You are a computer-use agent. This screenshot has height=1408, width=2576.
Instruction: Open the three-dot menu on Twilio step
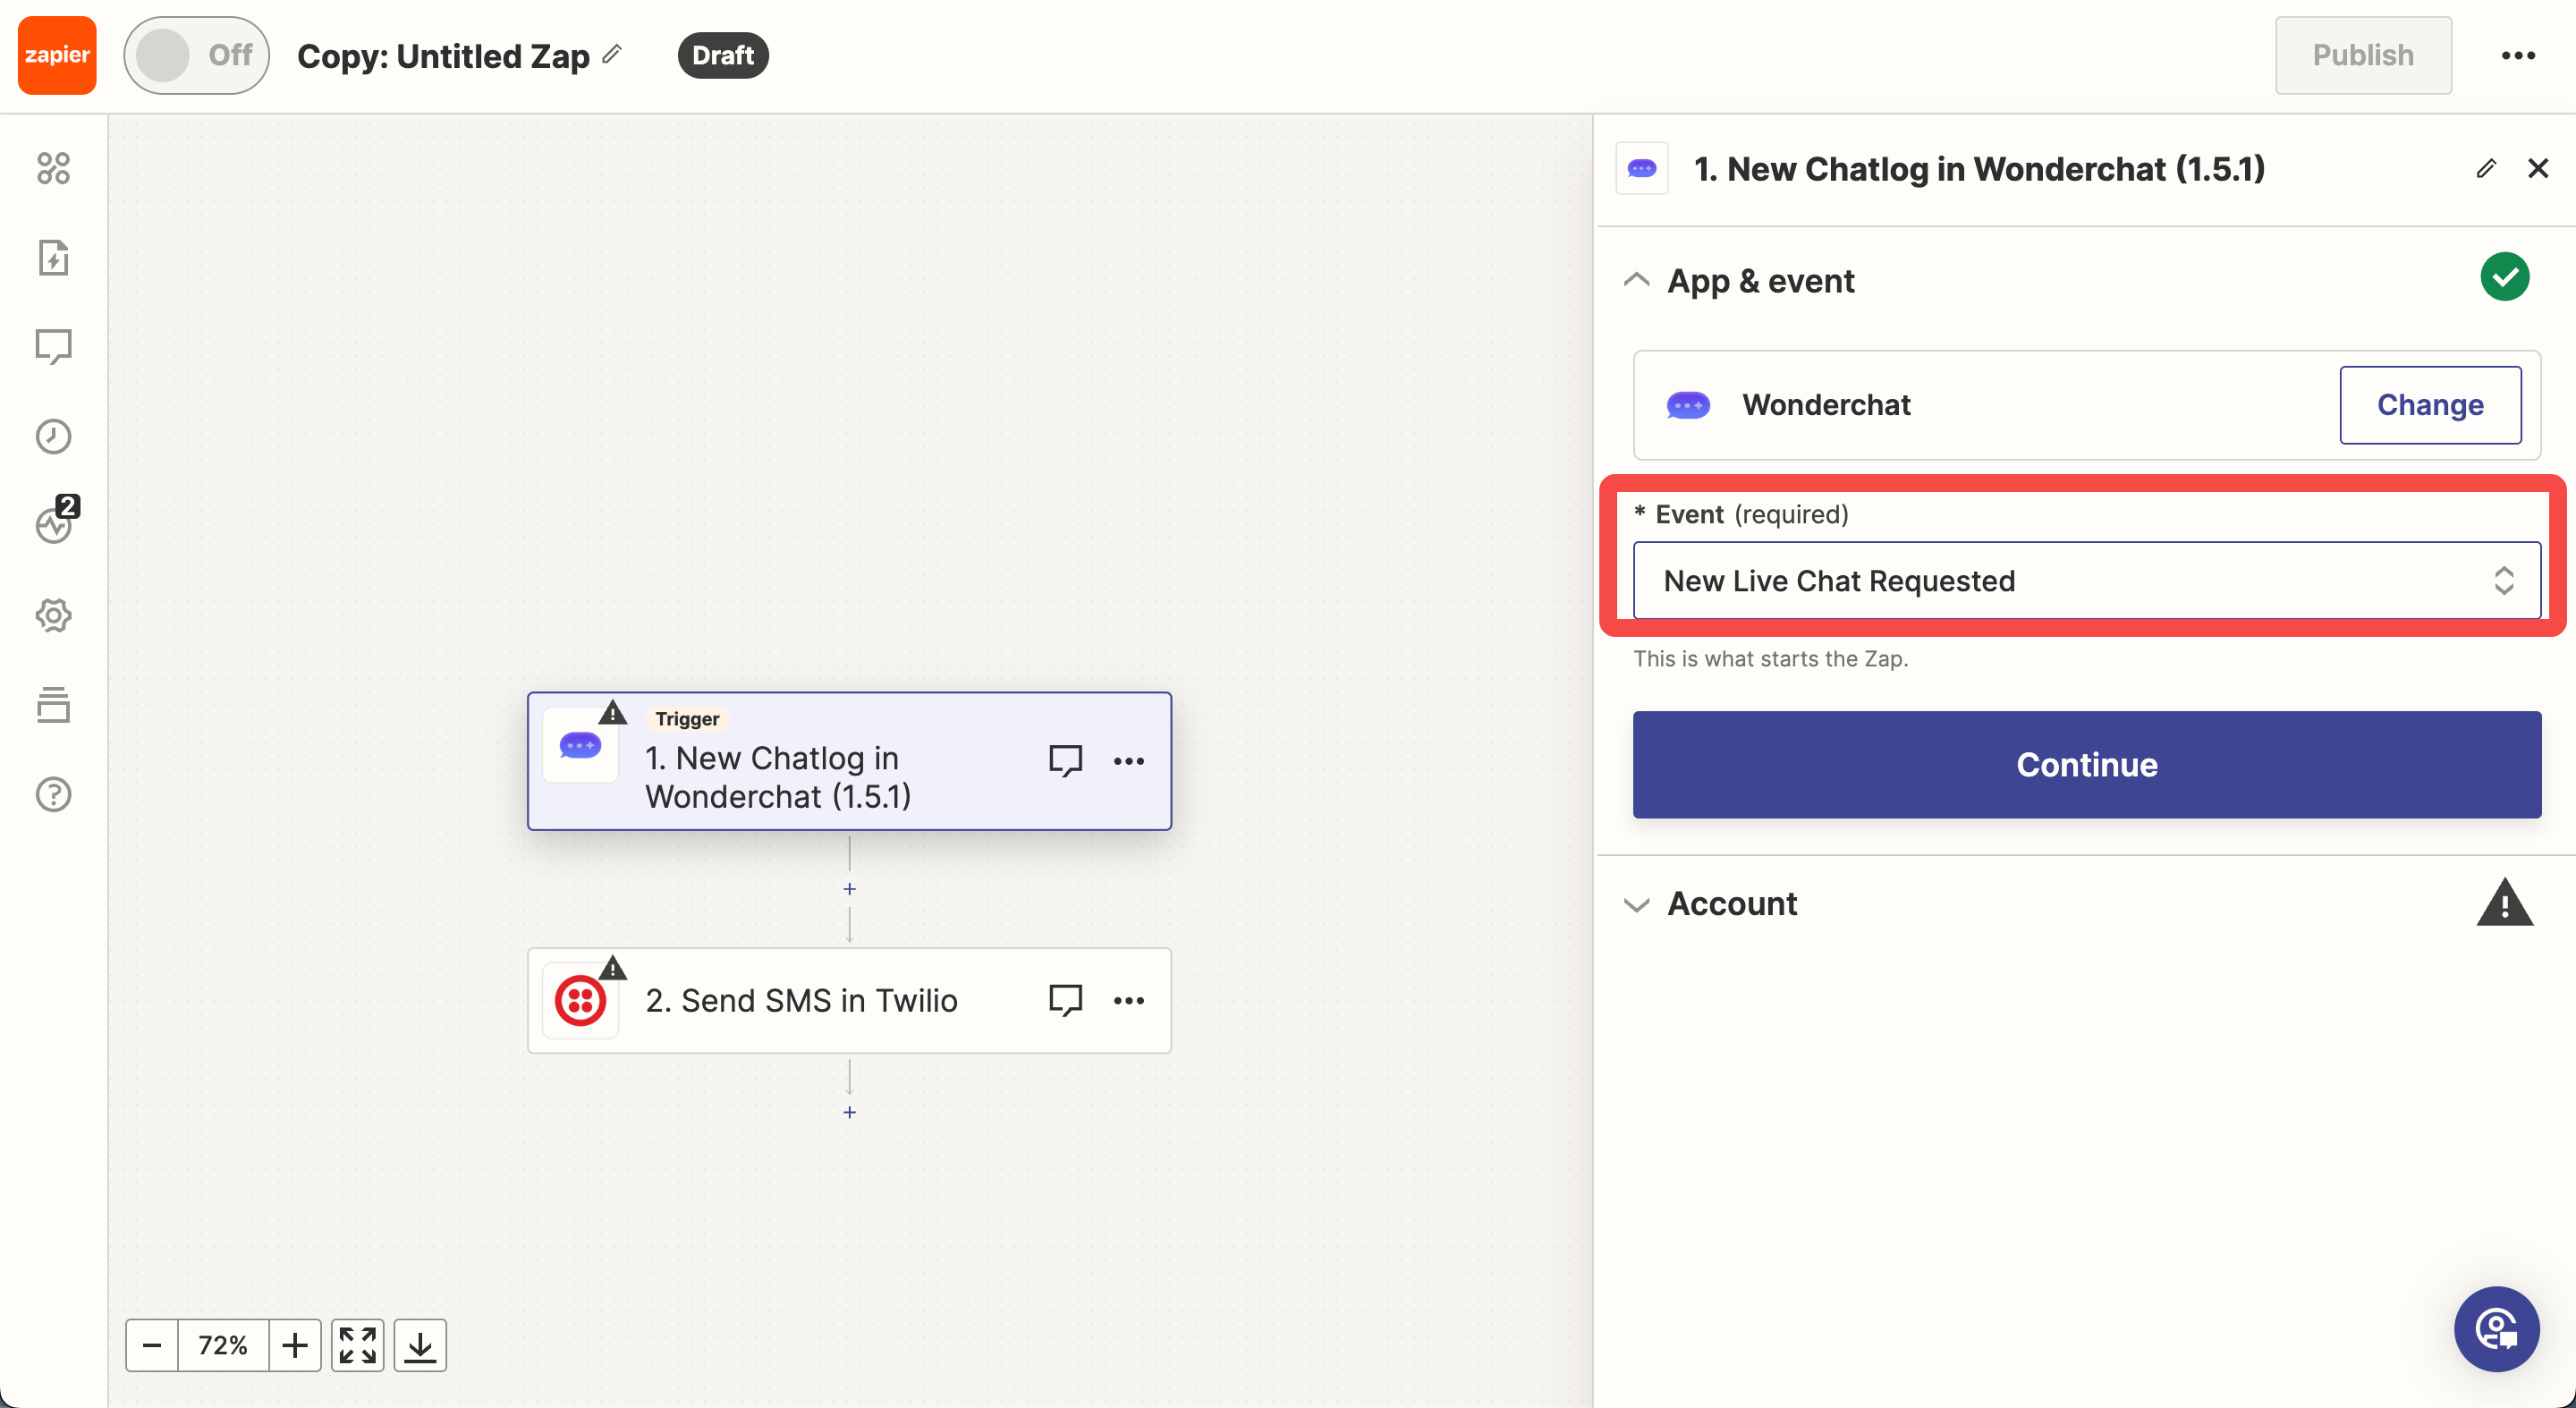(x=1128, y=1000)
